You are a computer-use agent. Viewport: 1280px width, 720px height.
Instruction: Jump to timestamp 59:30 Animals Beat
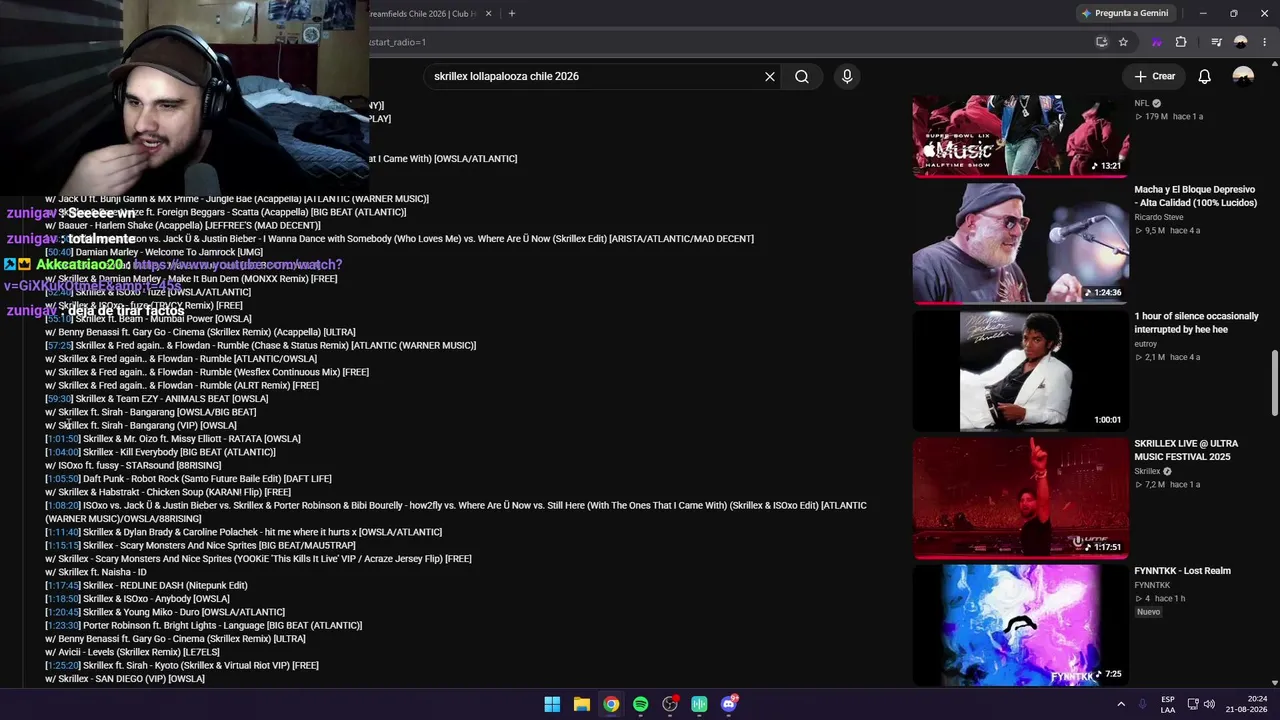point(59,399)
